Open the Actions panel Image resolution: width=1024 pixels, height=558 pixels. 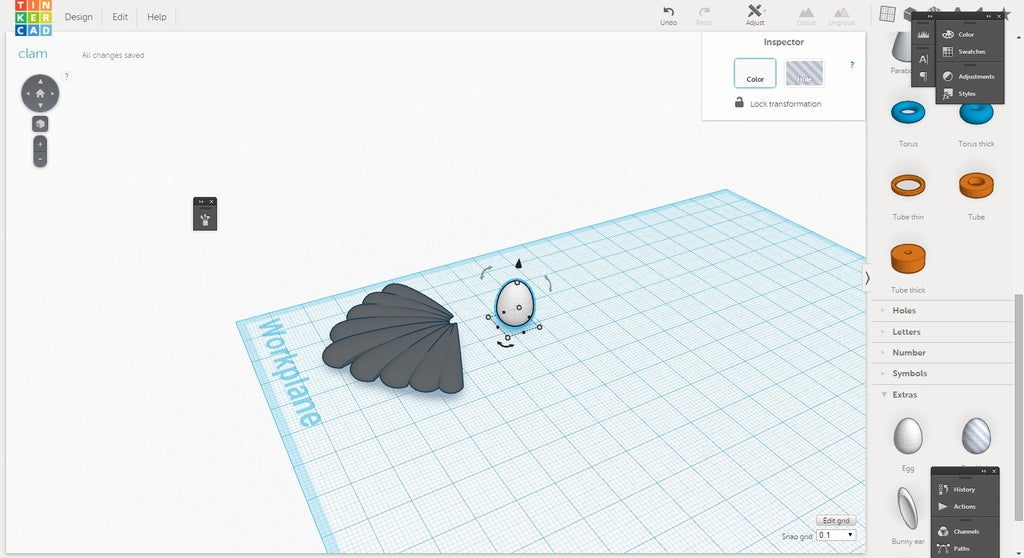coord(958,506)
